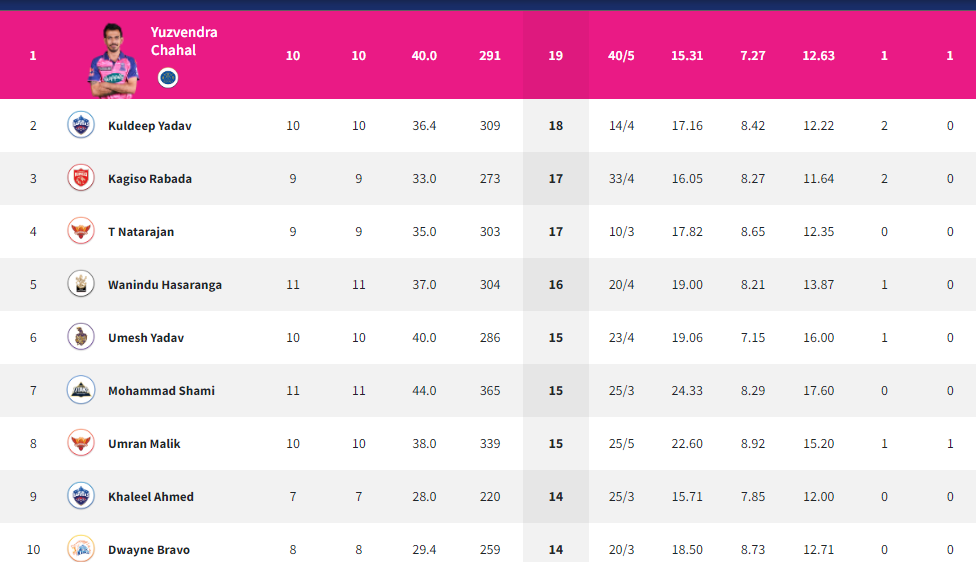
Task: Click the KKR logo beside Umesh Yadav
Action: click(x=81, y=337)
